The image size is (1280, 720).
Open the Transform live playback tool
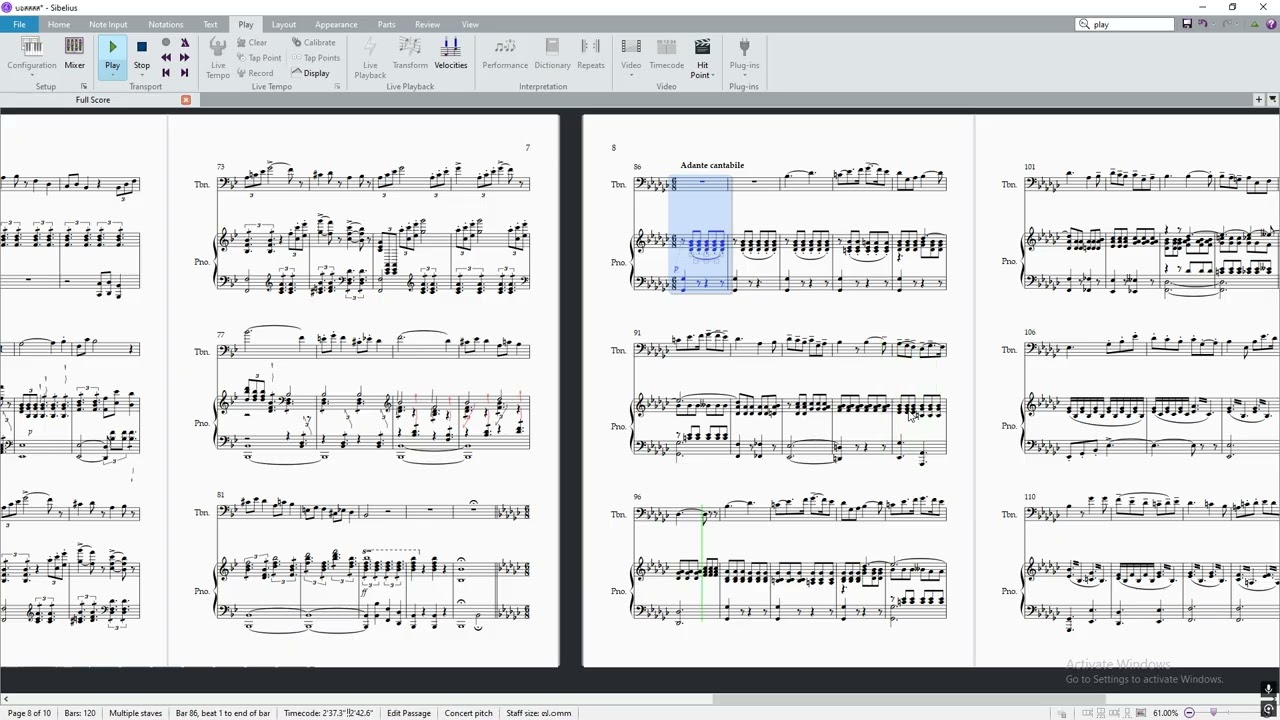(410, 54)
